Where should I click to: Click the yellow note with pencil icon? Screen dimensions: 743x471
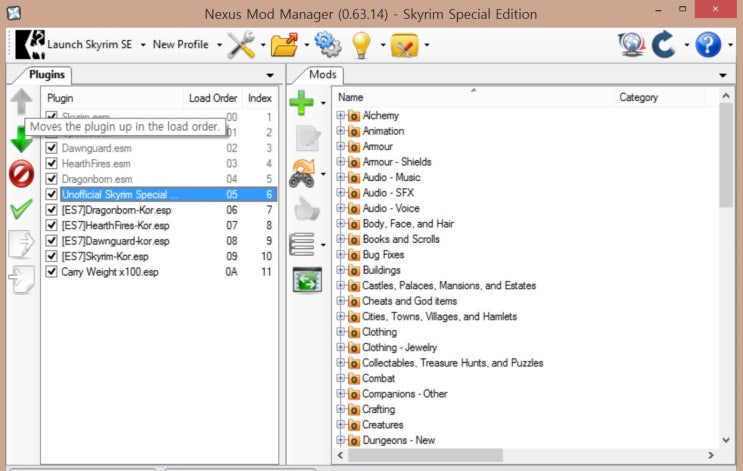tap(404, 45)
